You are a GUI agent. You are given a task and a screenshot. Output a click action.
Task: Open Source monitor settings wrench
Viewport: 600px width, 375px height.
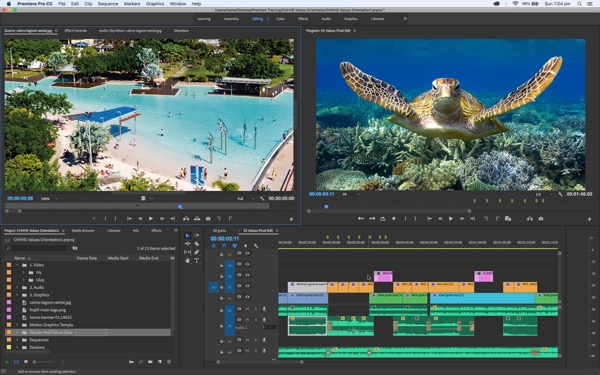262,199
